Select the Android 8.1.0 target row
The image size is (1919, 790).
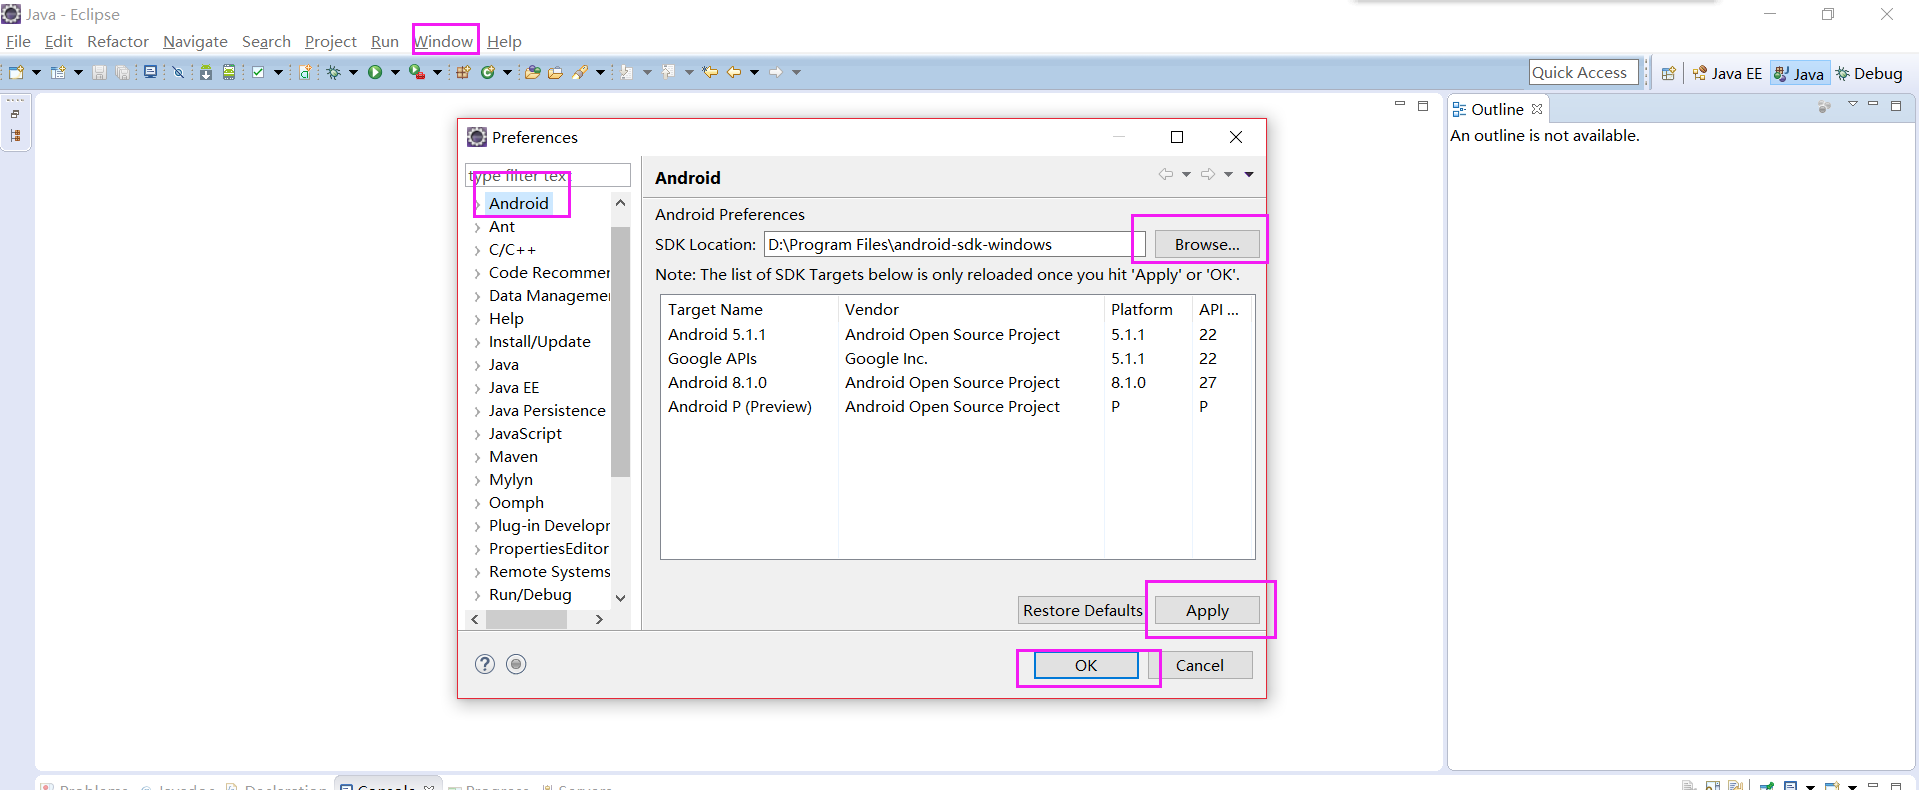click(x=957, y=382)
